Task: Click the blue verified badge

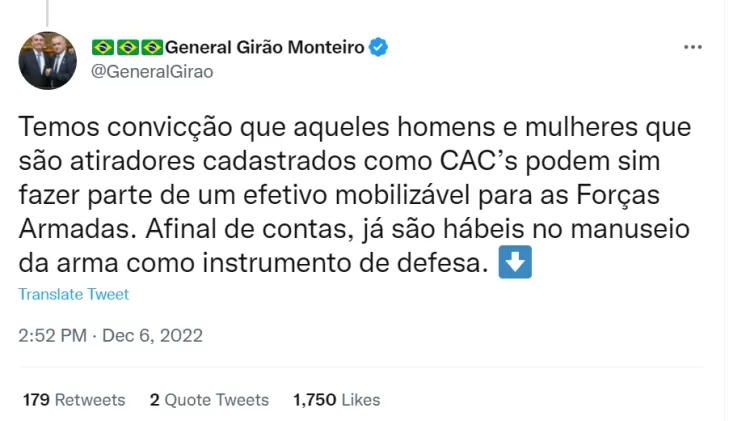Action: pos(380,47)
